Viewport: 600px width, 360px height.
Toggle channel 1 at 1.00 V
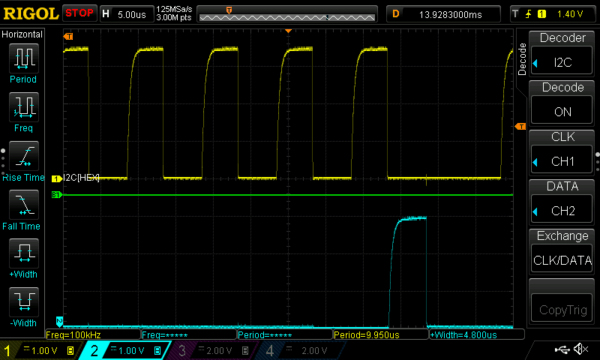40,350
